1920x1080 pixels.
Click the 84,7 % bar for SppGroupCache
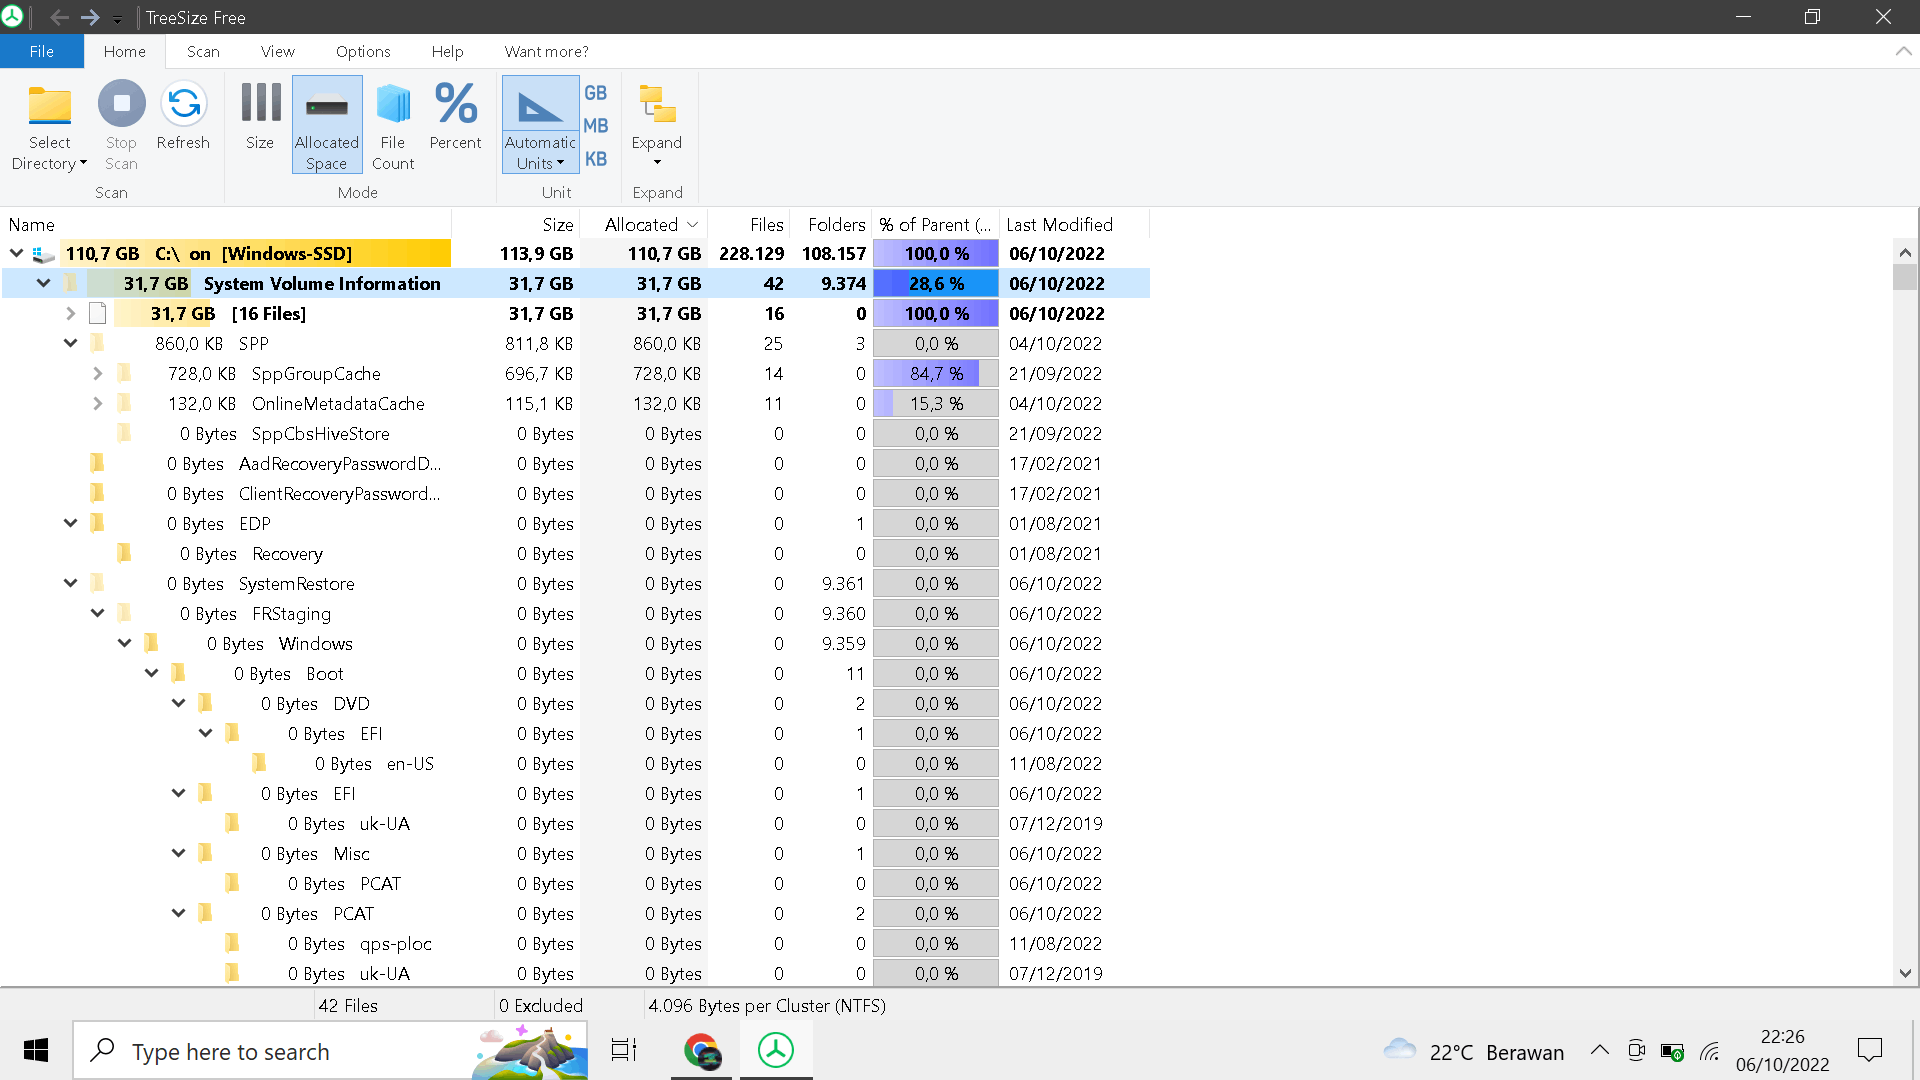pyautogui.click(x=936, y=374)
